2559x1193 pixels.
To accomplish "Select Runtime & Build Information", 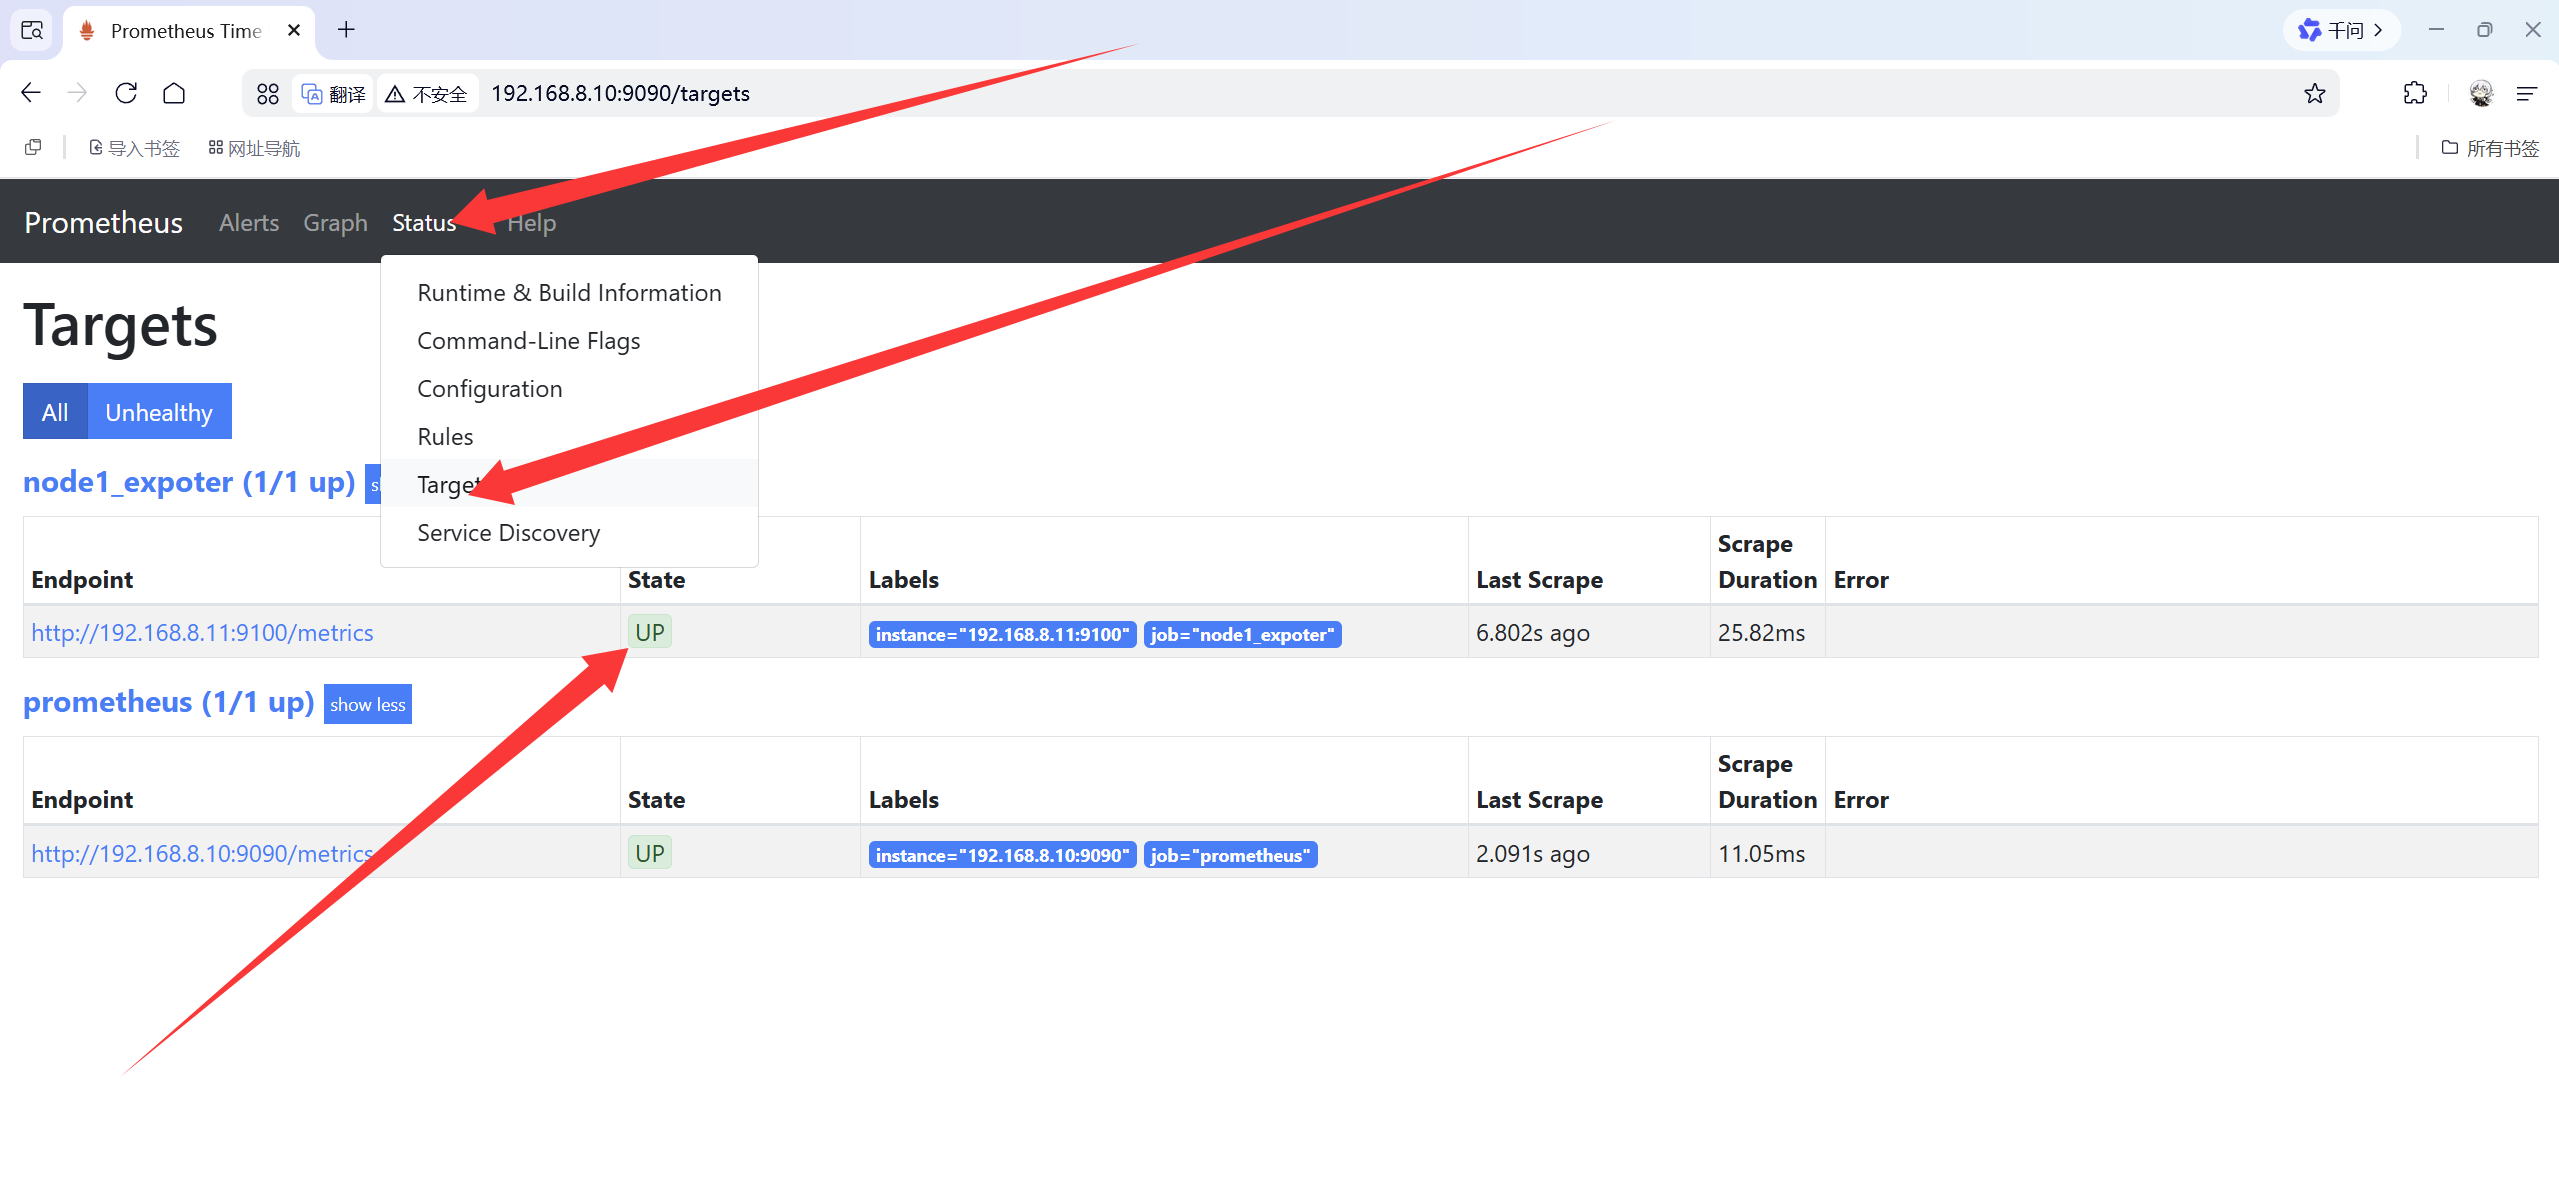I will pos(569,293).
